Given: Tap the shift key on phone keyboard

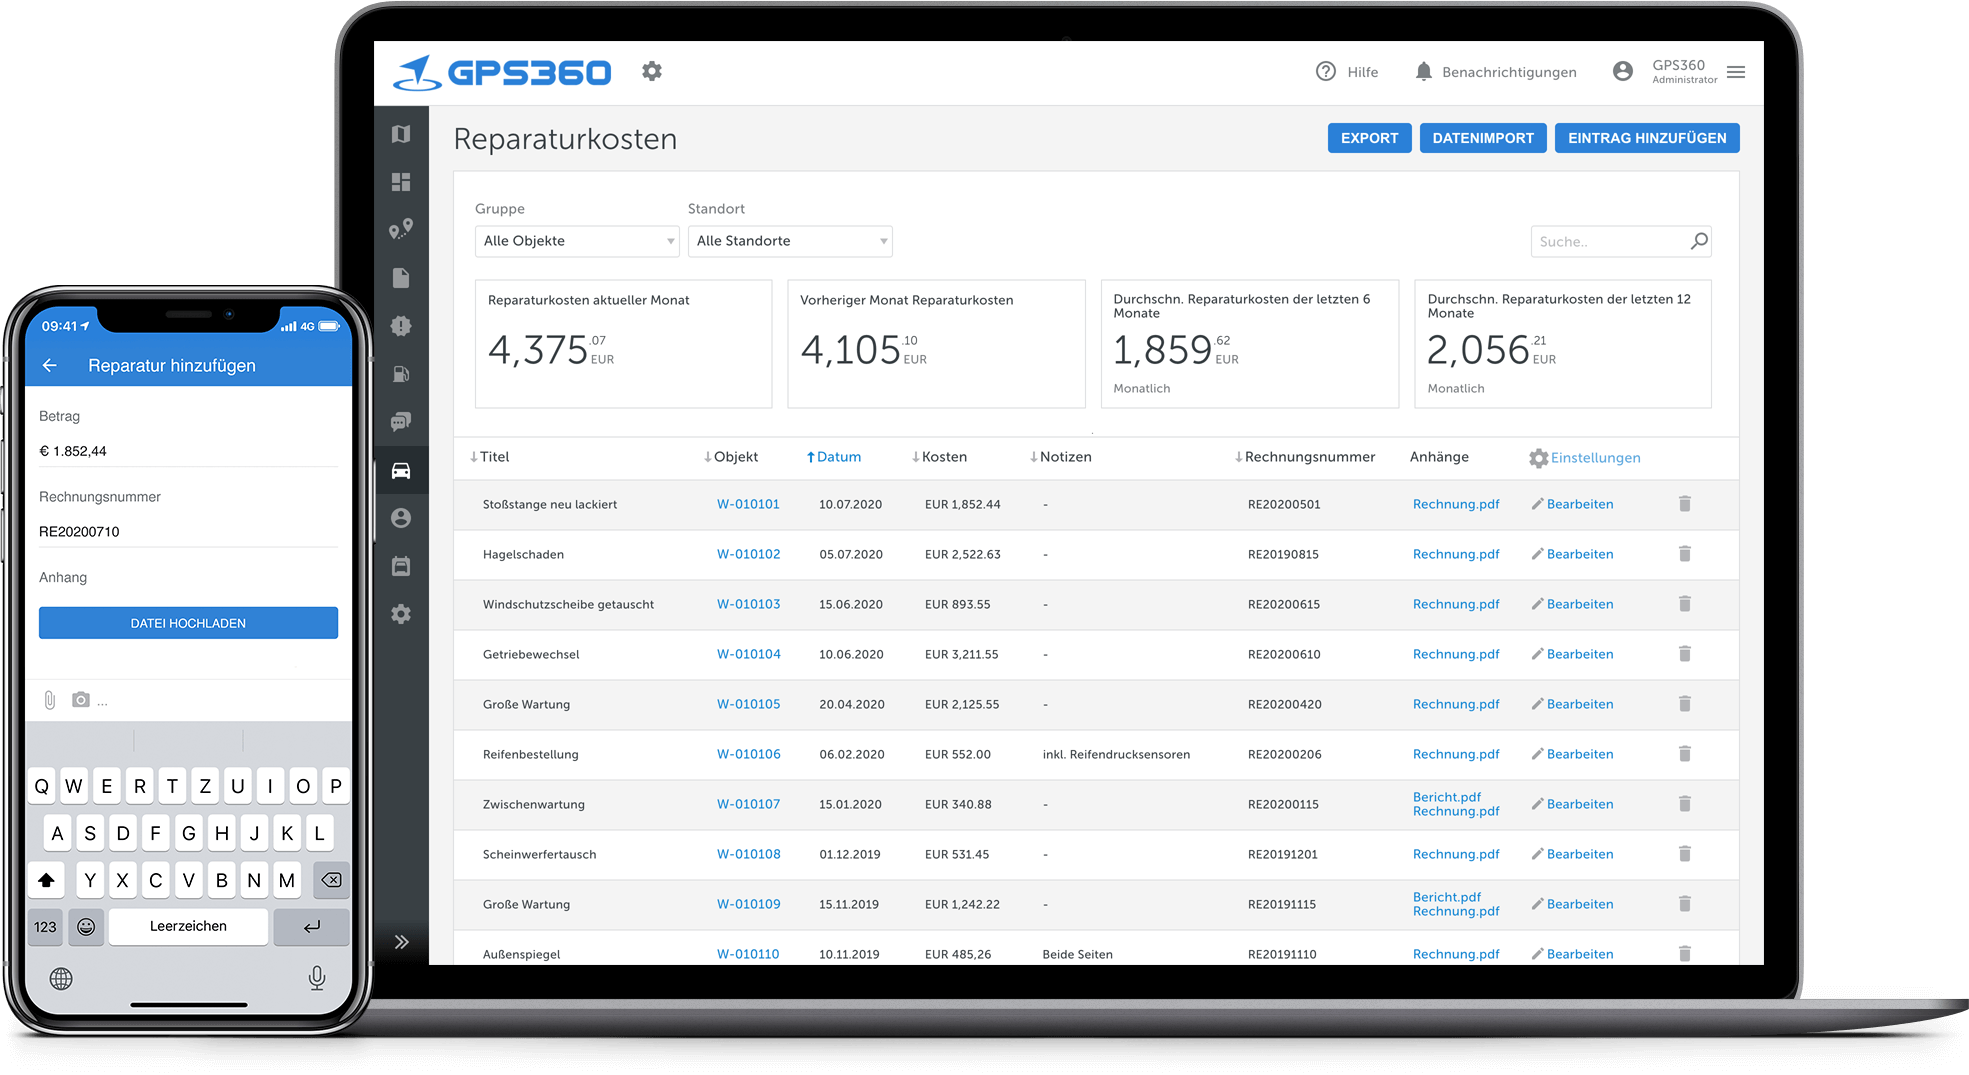Looking at the screenshot, I should (46, 880).
